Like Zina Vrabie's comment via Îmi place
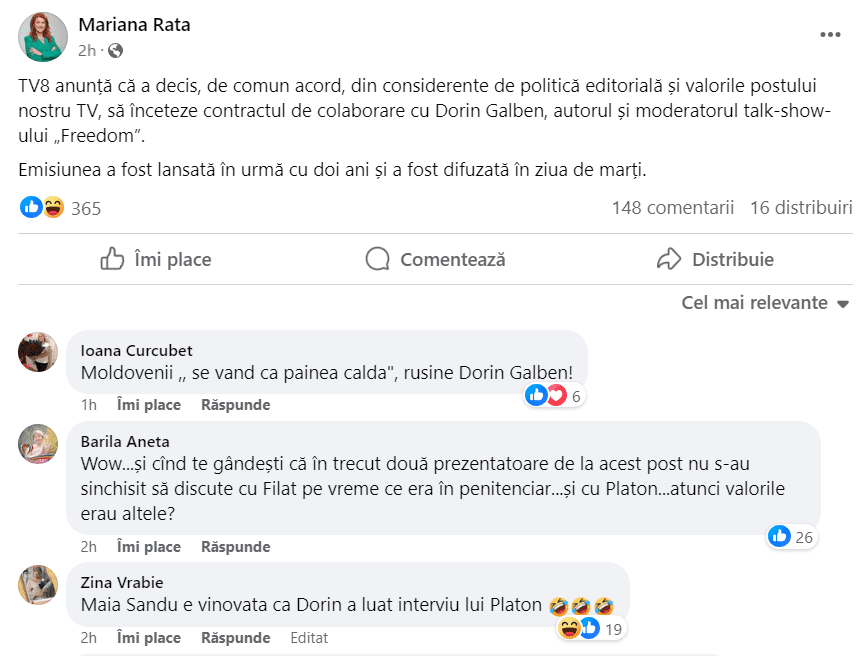This screenshot has width=866, height=656. tap(149, 637)
